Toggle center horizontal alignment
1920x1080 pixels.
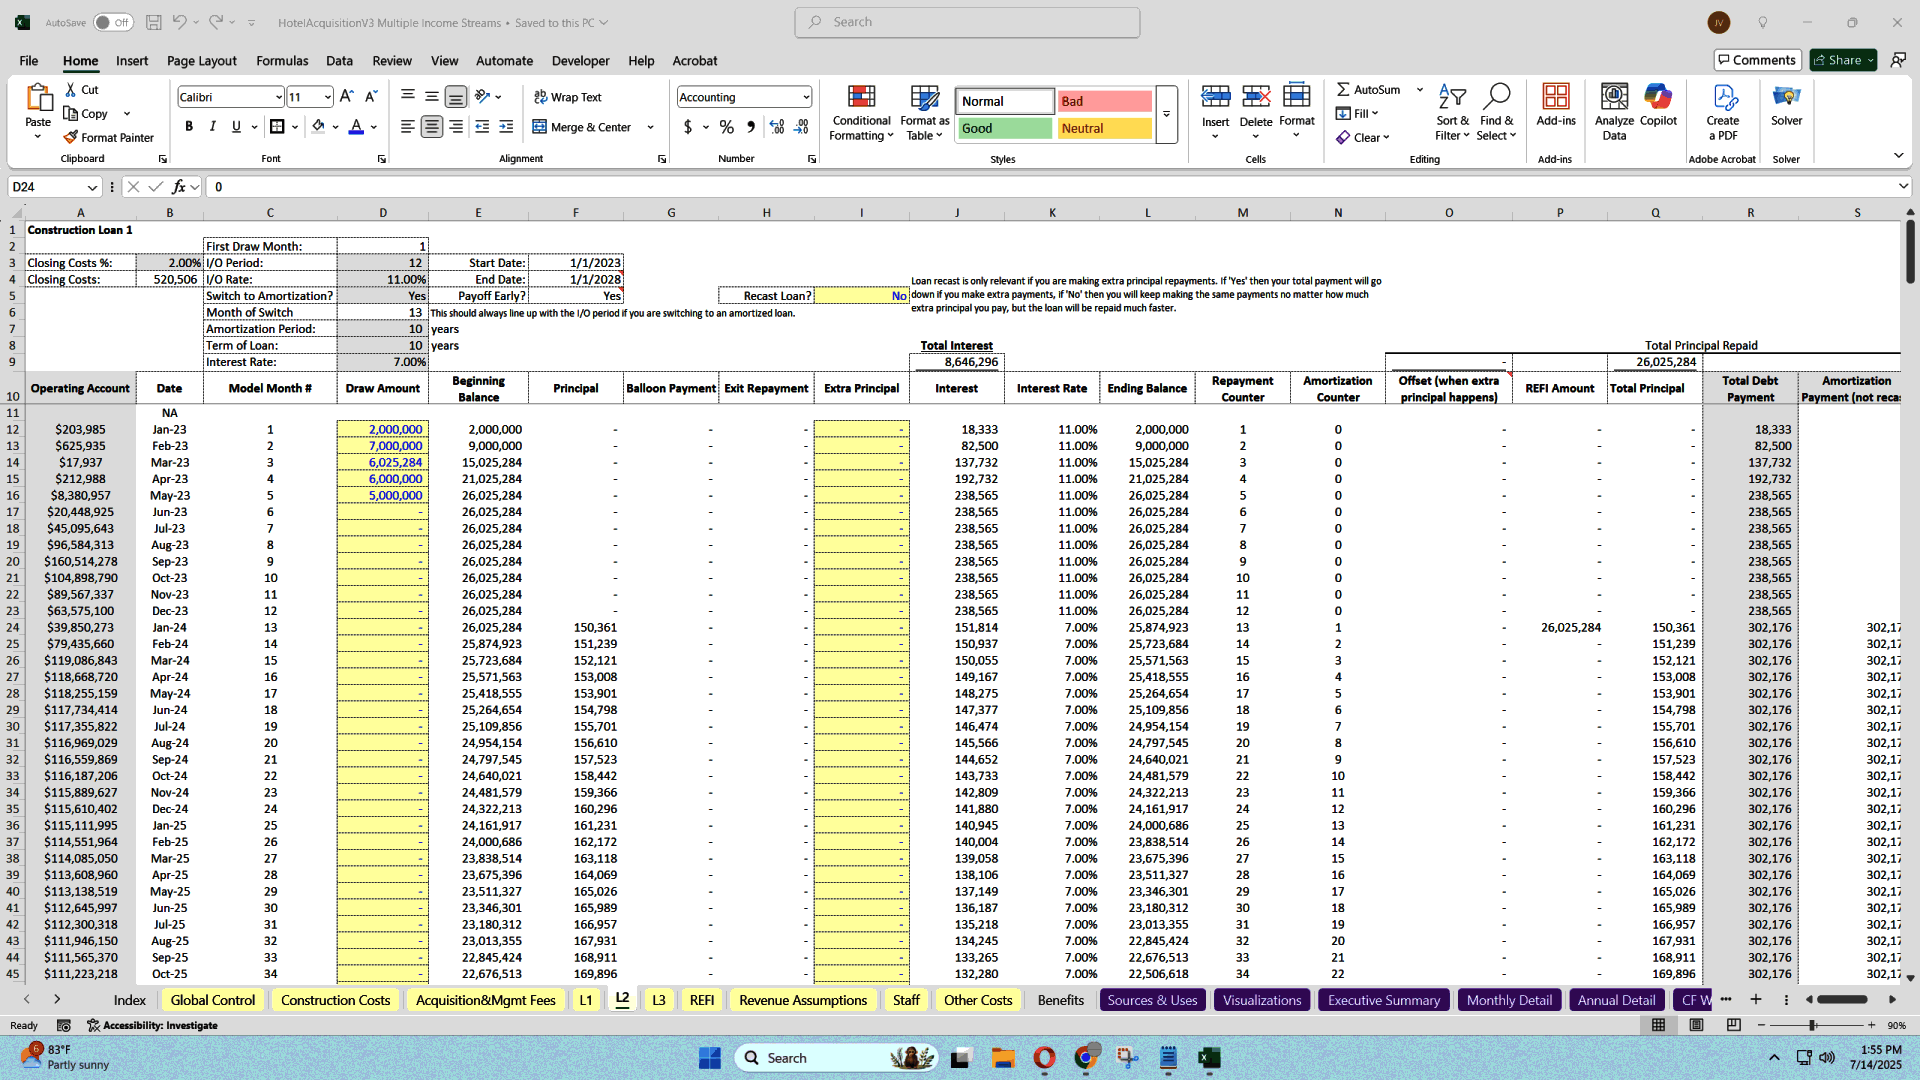click(x=431, y=127)
